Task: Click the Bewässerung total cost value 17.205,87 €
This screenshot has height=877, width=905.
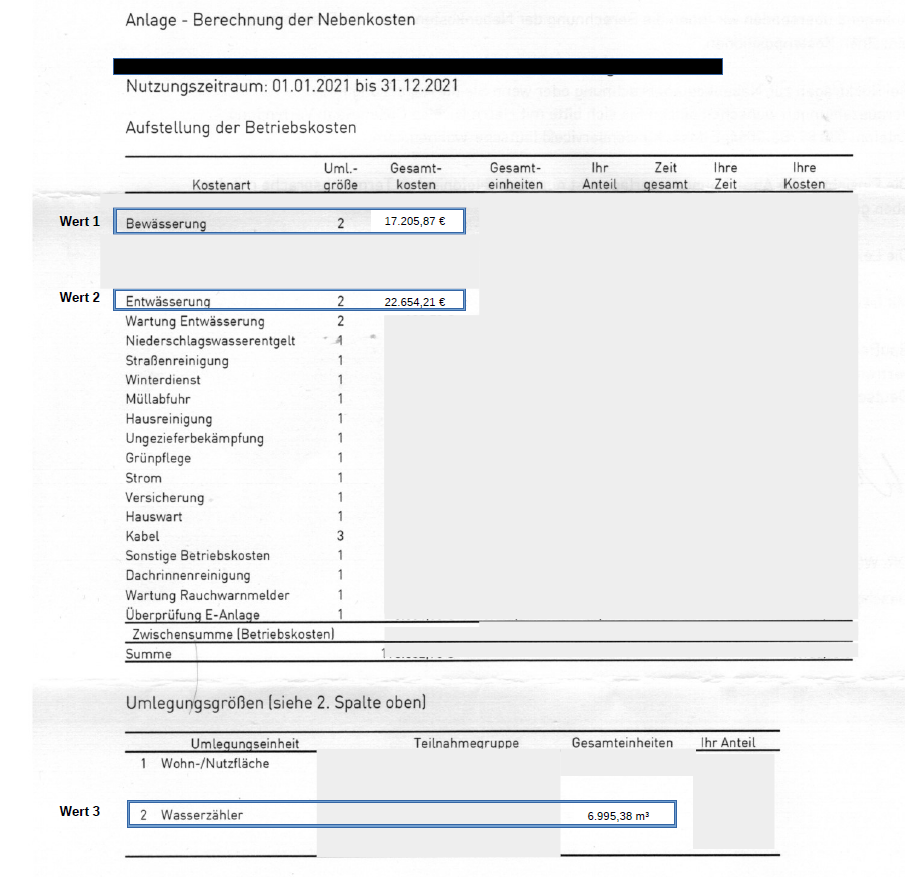Action: coord(415,222)
